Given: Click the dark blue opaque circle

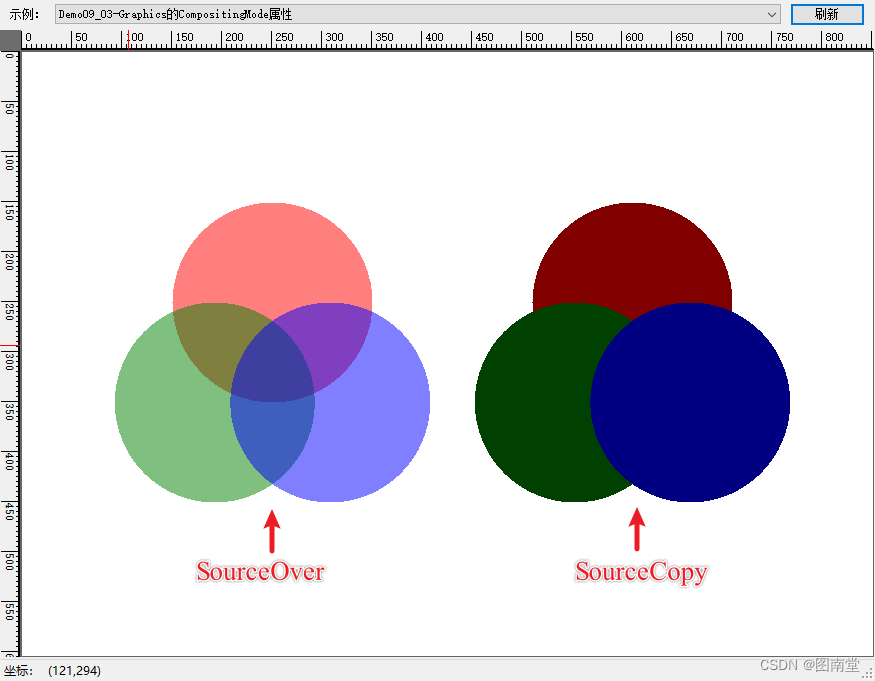Looking at the screenshot, I should [x=700, y=400].
